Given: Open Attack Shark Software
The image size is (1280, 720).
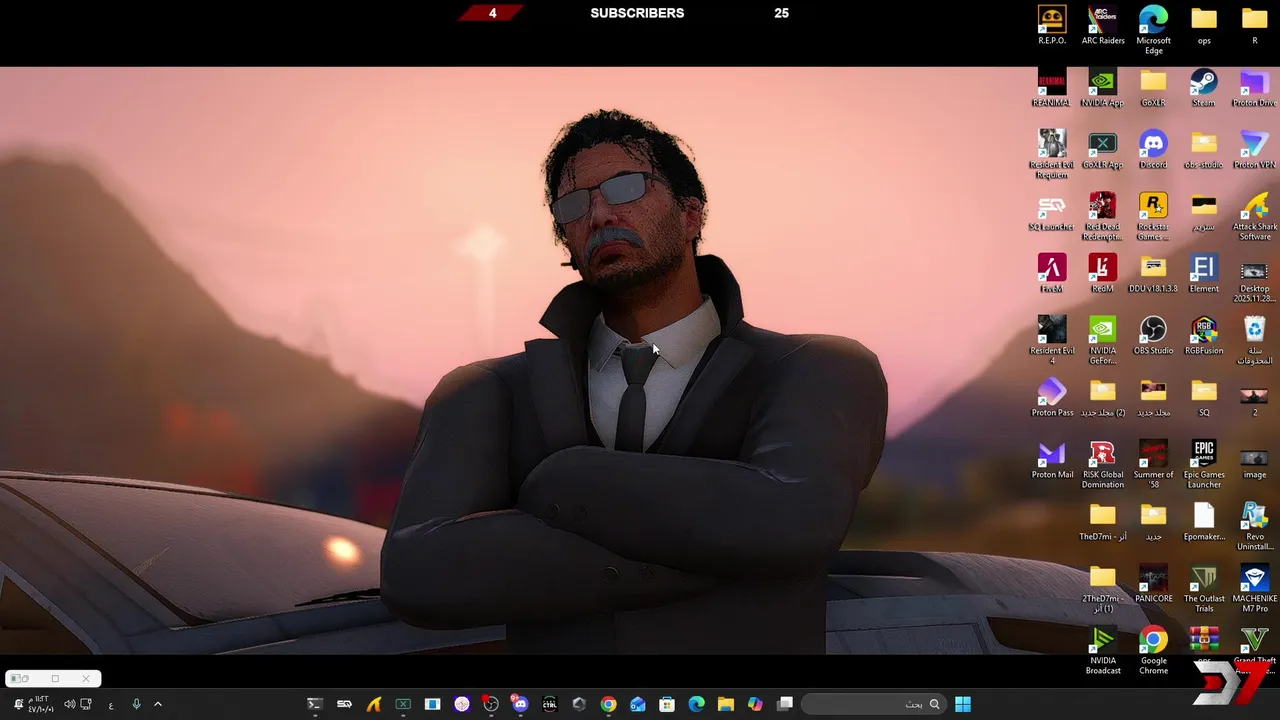Looking at the screenshot, I should point(1255,216).
